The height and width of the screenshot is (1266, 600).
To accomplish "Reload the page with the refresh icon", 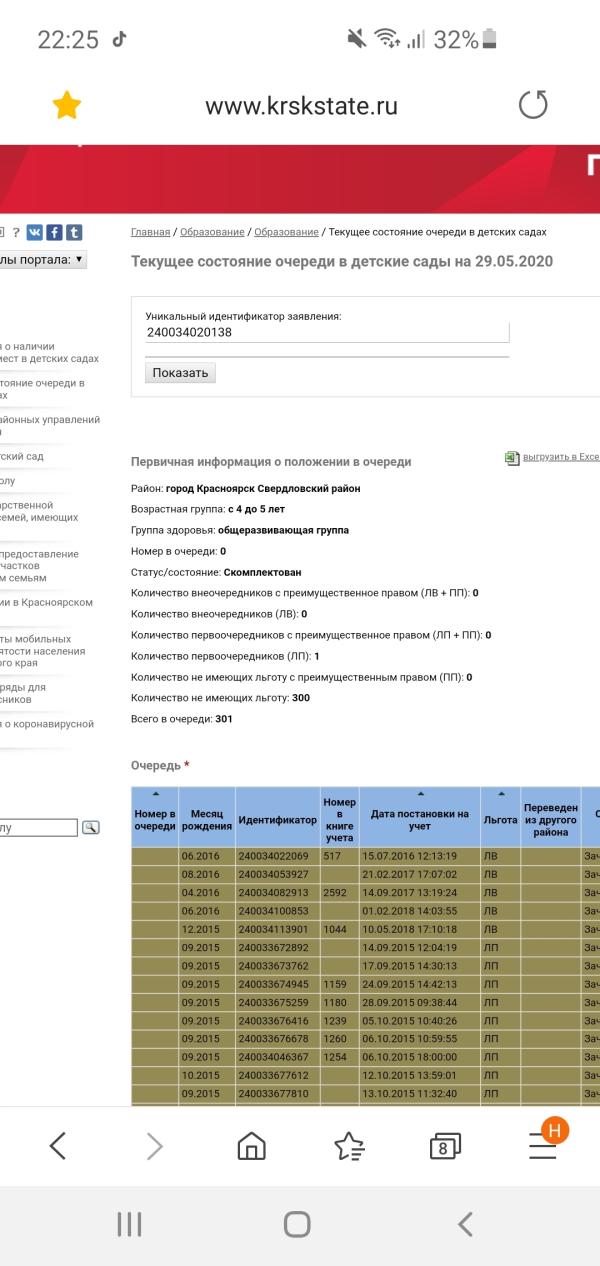I will tap(533, 104).
